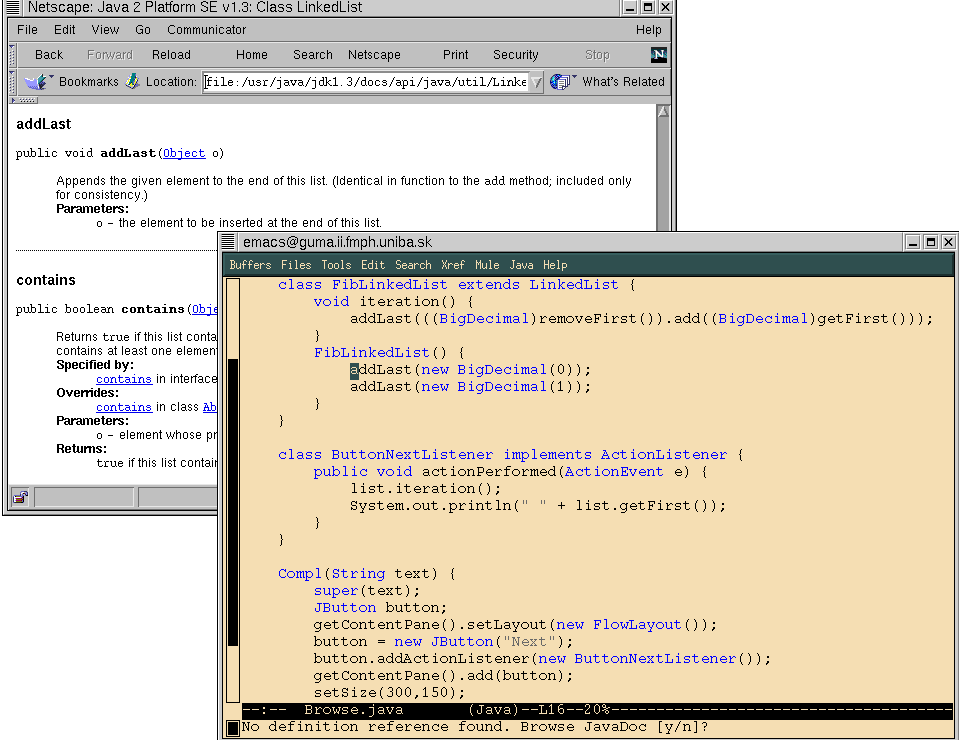Click the Netscape N logo throbber
Screen dimensions: 960x740
click(x=658, y=55)
